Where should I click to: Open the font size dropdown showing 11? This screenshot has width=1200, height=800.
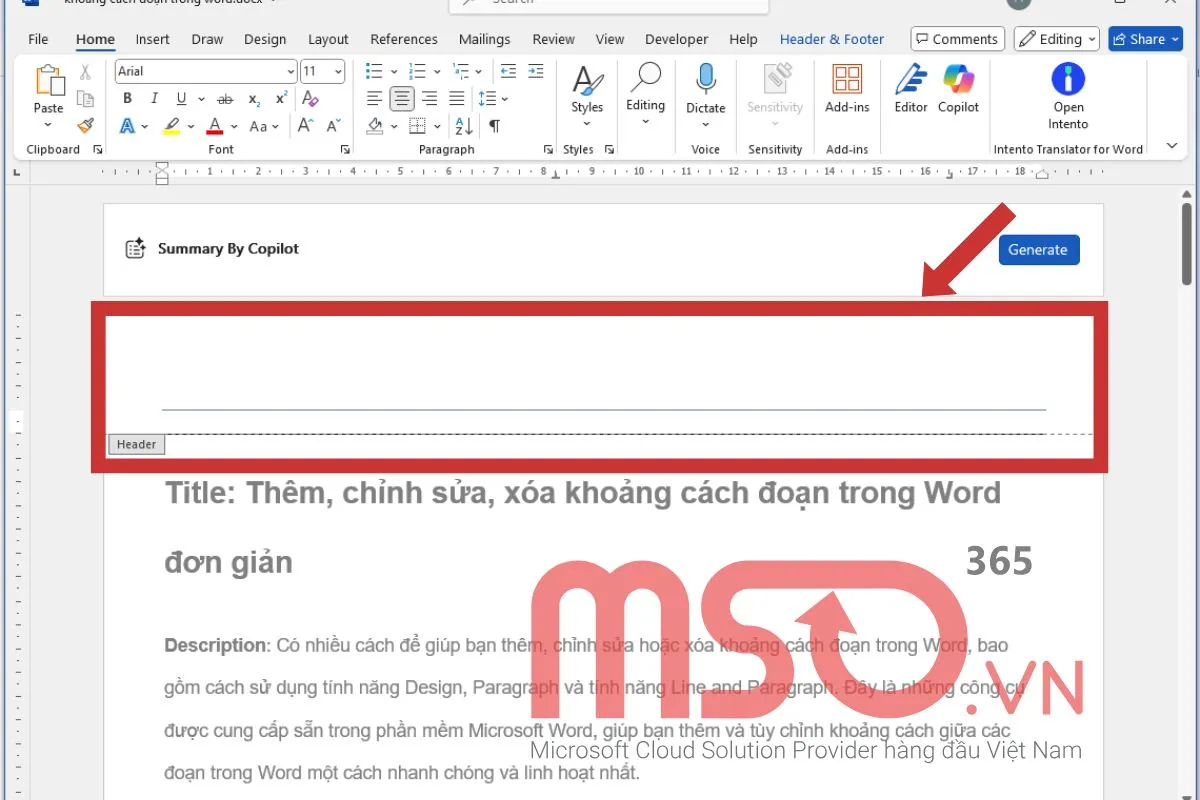click(338, 71)
